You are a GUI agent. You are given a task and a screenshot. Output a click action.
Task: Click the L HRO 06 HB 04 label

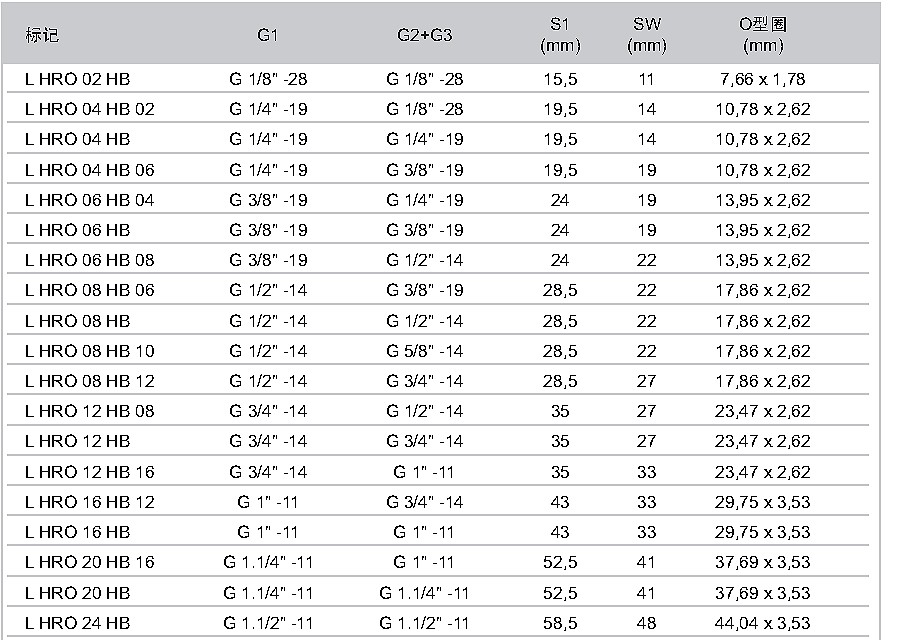point(89,200)
